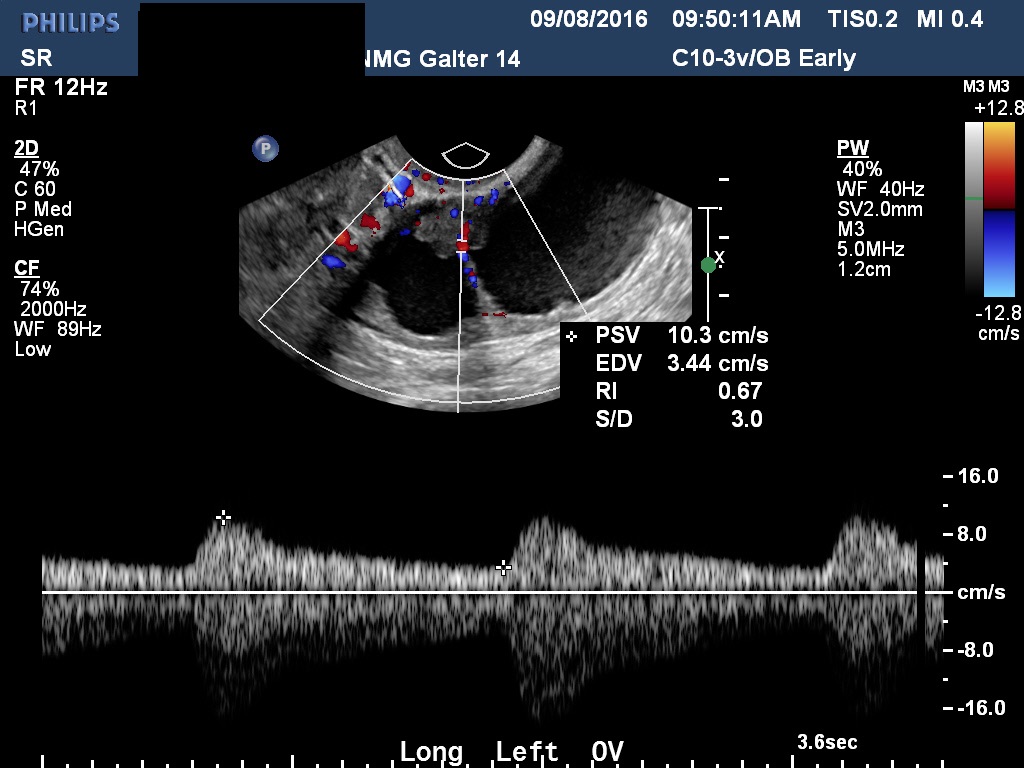This screenshot has height=768, width=1024.
Task: Click the transducer orientation marker atop the sector
Action: click(x=465, y=155)
